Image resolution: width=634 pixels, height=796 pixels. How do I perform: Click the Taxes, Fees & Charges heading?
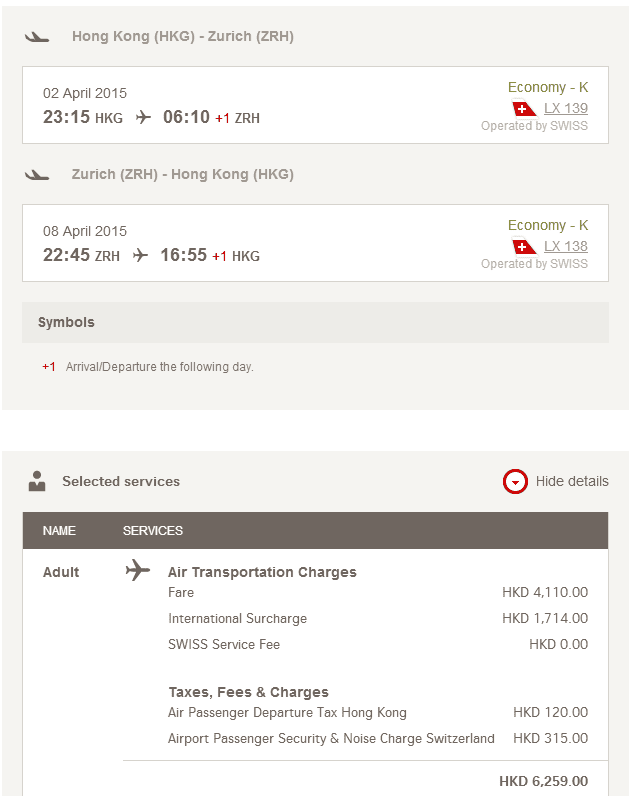[x=248, y=692]
